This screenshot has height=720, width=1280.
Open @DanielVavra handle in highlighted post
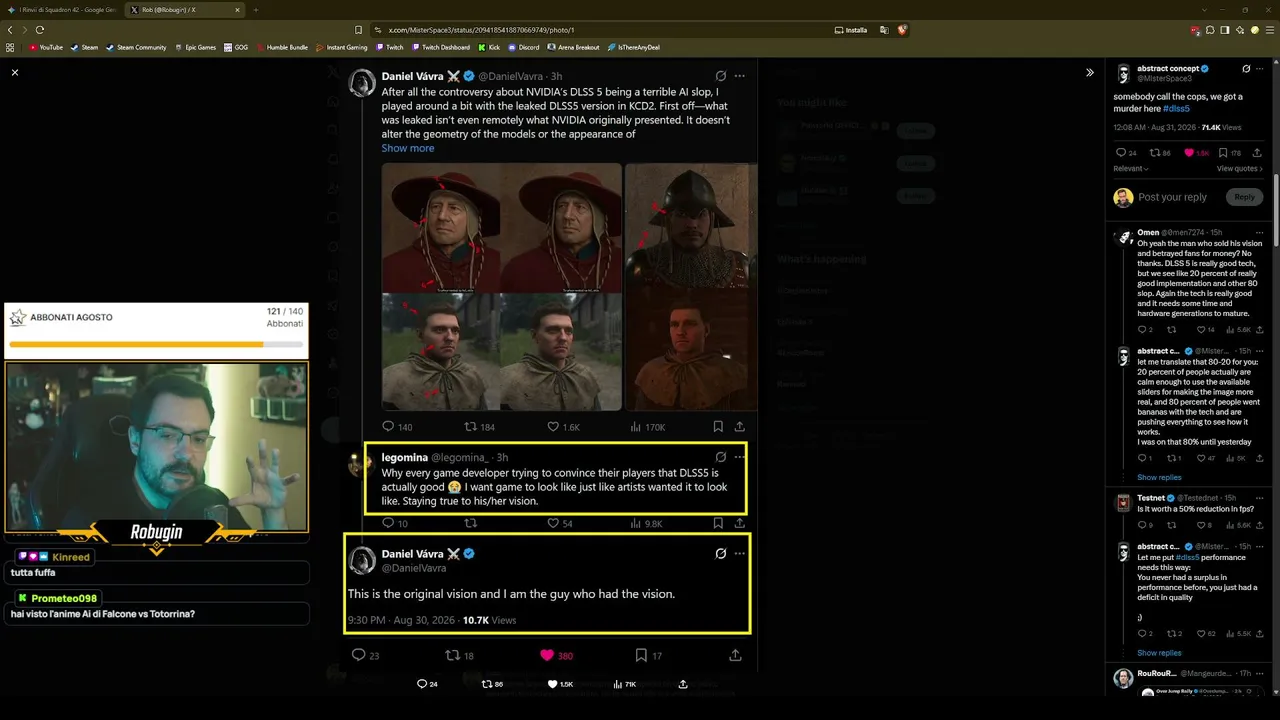click(x=414, y=568)
